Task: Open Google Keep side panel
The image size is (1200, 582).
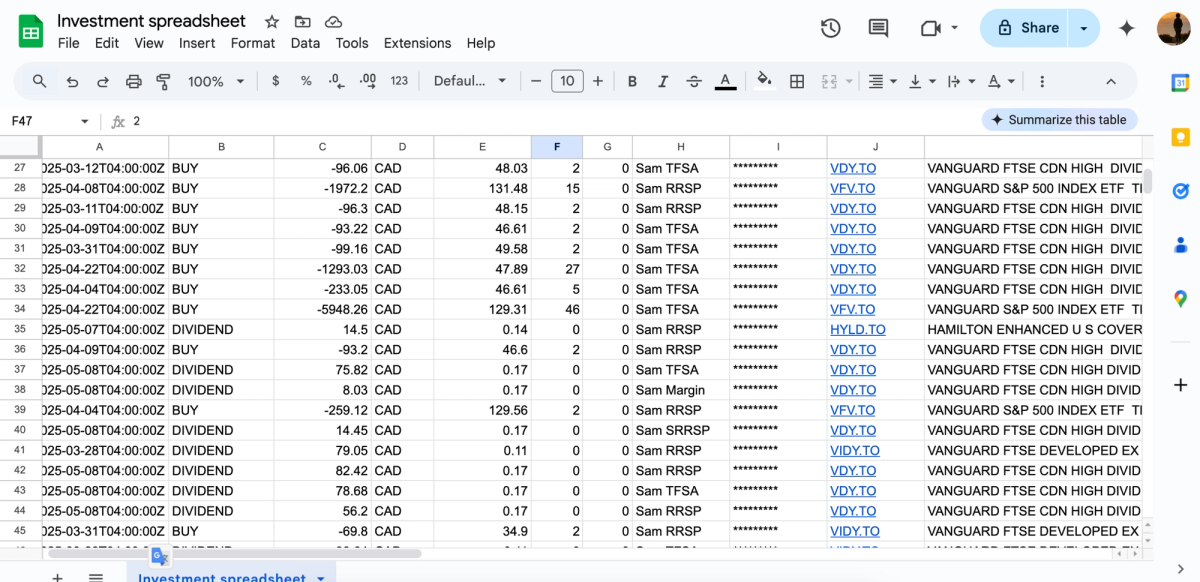Action: click(x=1180, y=137)
